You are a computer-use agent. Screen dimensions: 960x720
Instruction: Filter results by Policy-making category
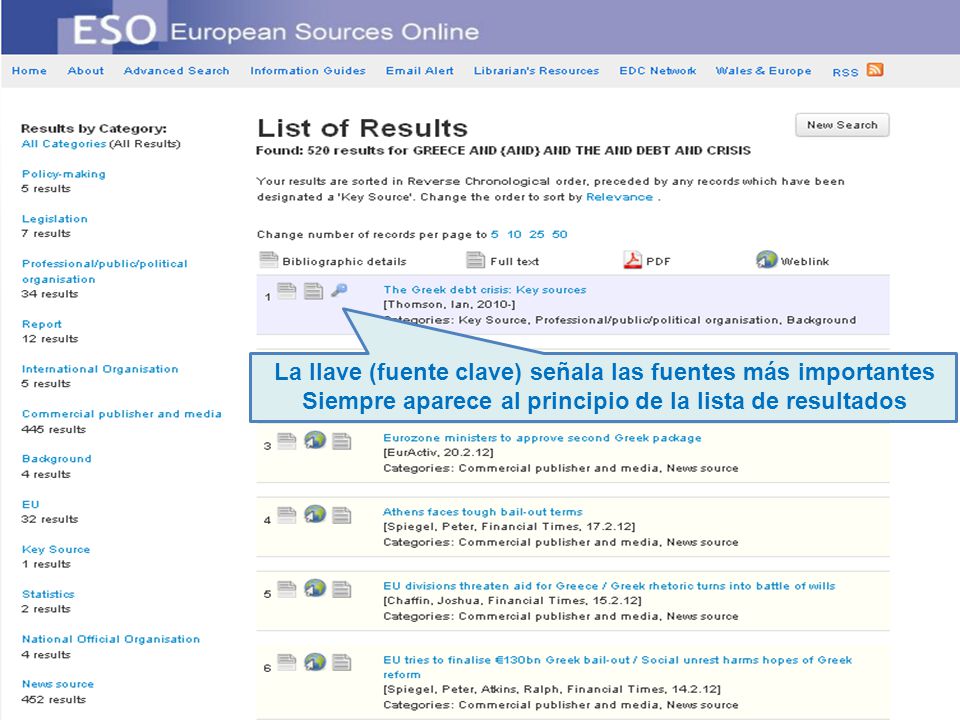(64, 174)
